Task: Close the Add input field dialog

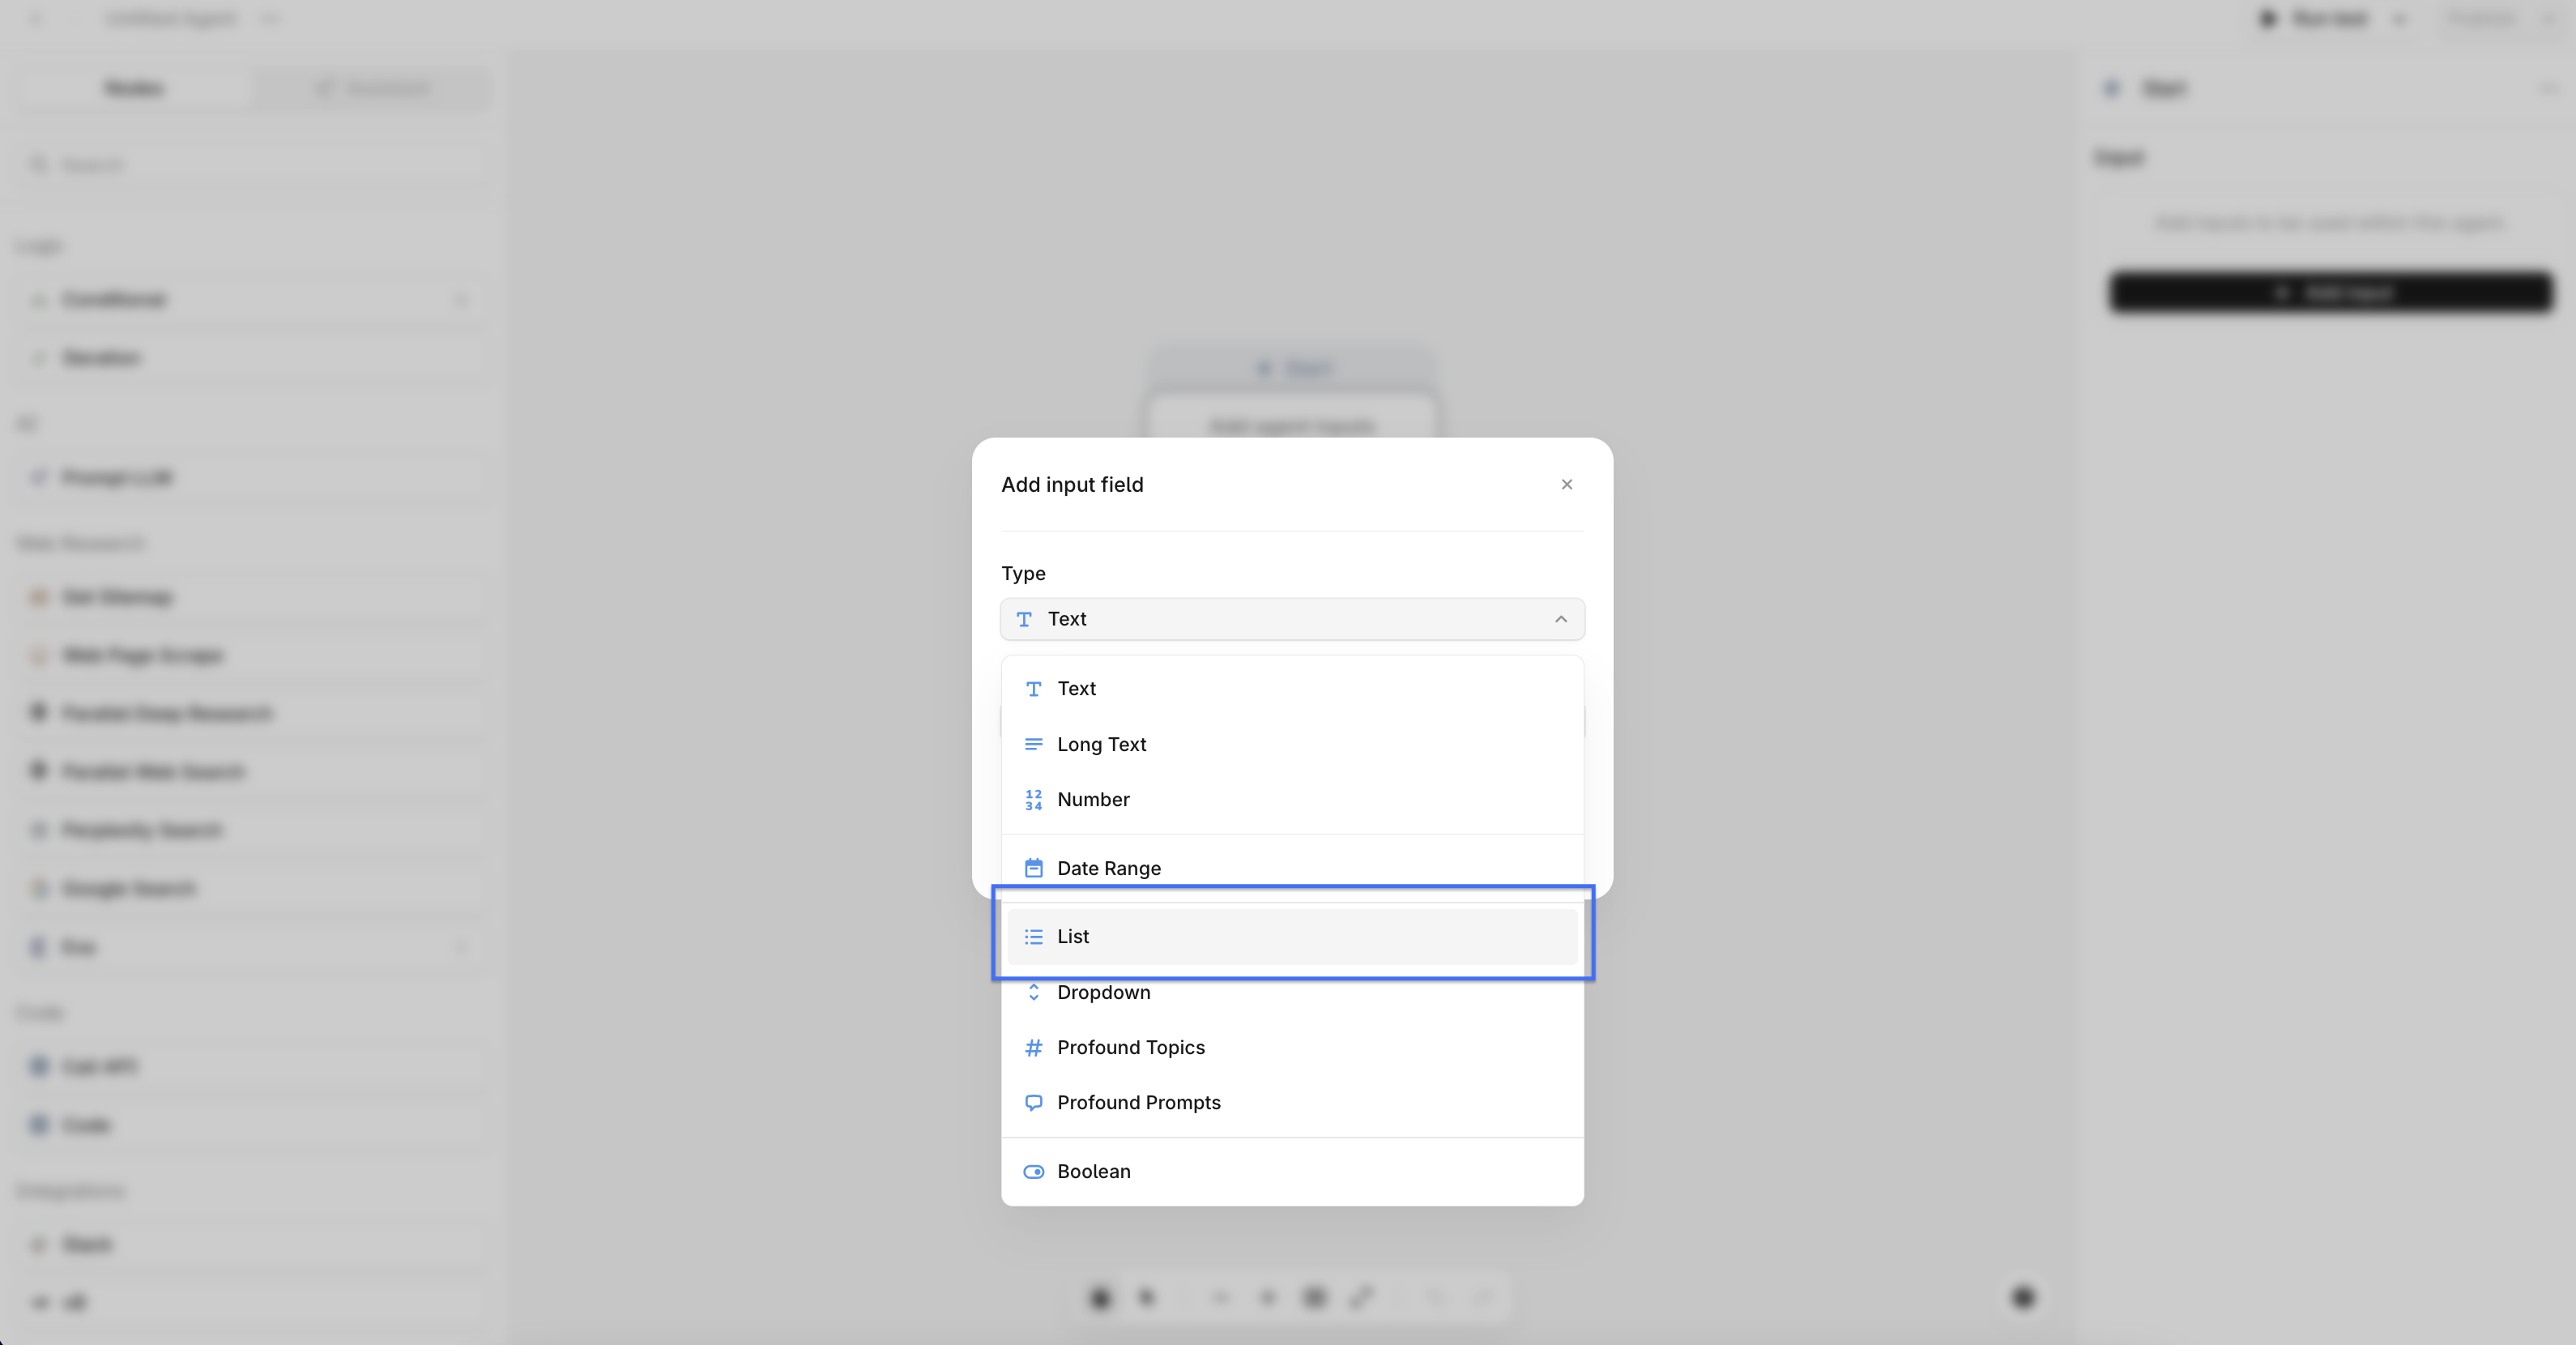Action: pos(1566,484)
